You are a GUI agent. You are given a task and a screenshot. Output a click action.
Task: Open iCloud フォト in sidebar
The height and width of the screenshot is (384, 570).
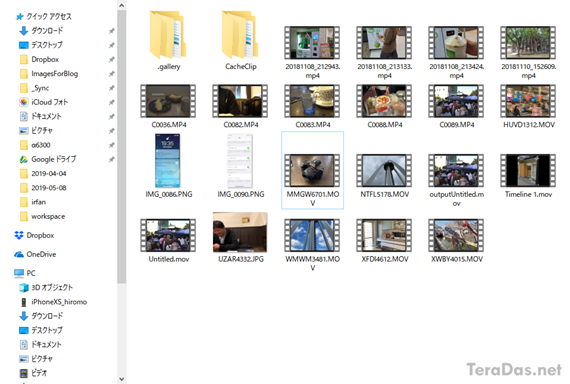point(43,102)
